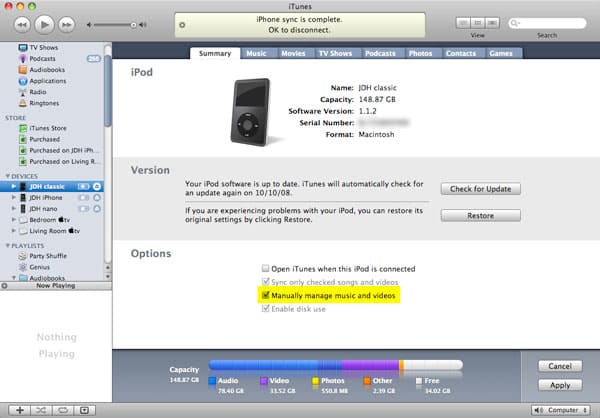This screenshot has width=600, height=418.
Task: Turn on shuffle in bottom bar
Action: (42, 410)
